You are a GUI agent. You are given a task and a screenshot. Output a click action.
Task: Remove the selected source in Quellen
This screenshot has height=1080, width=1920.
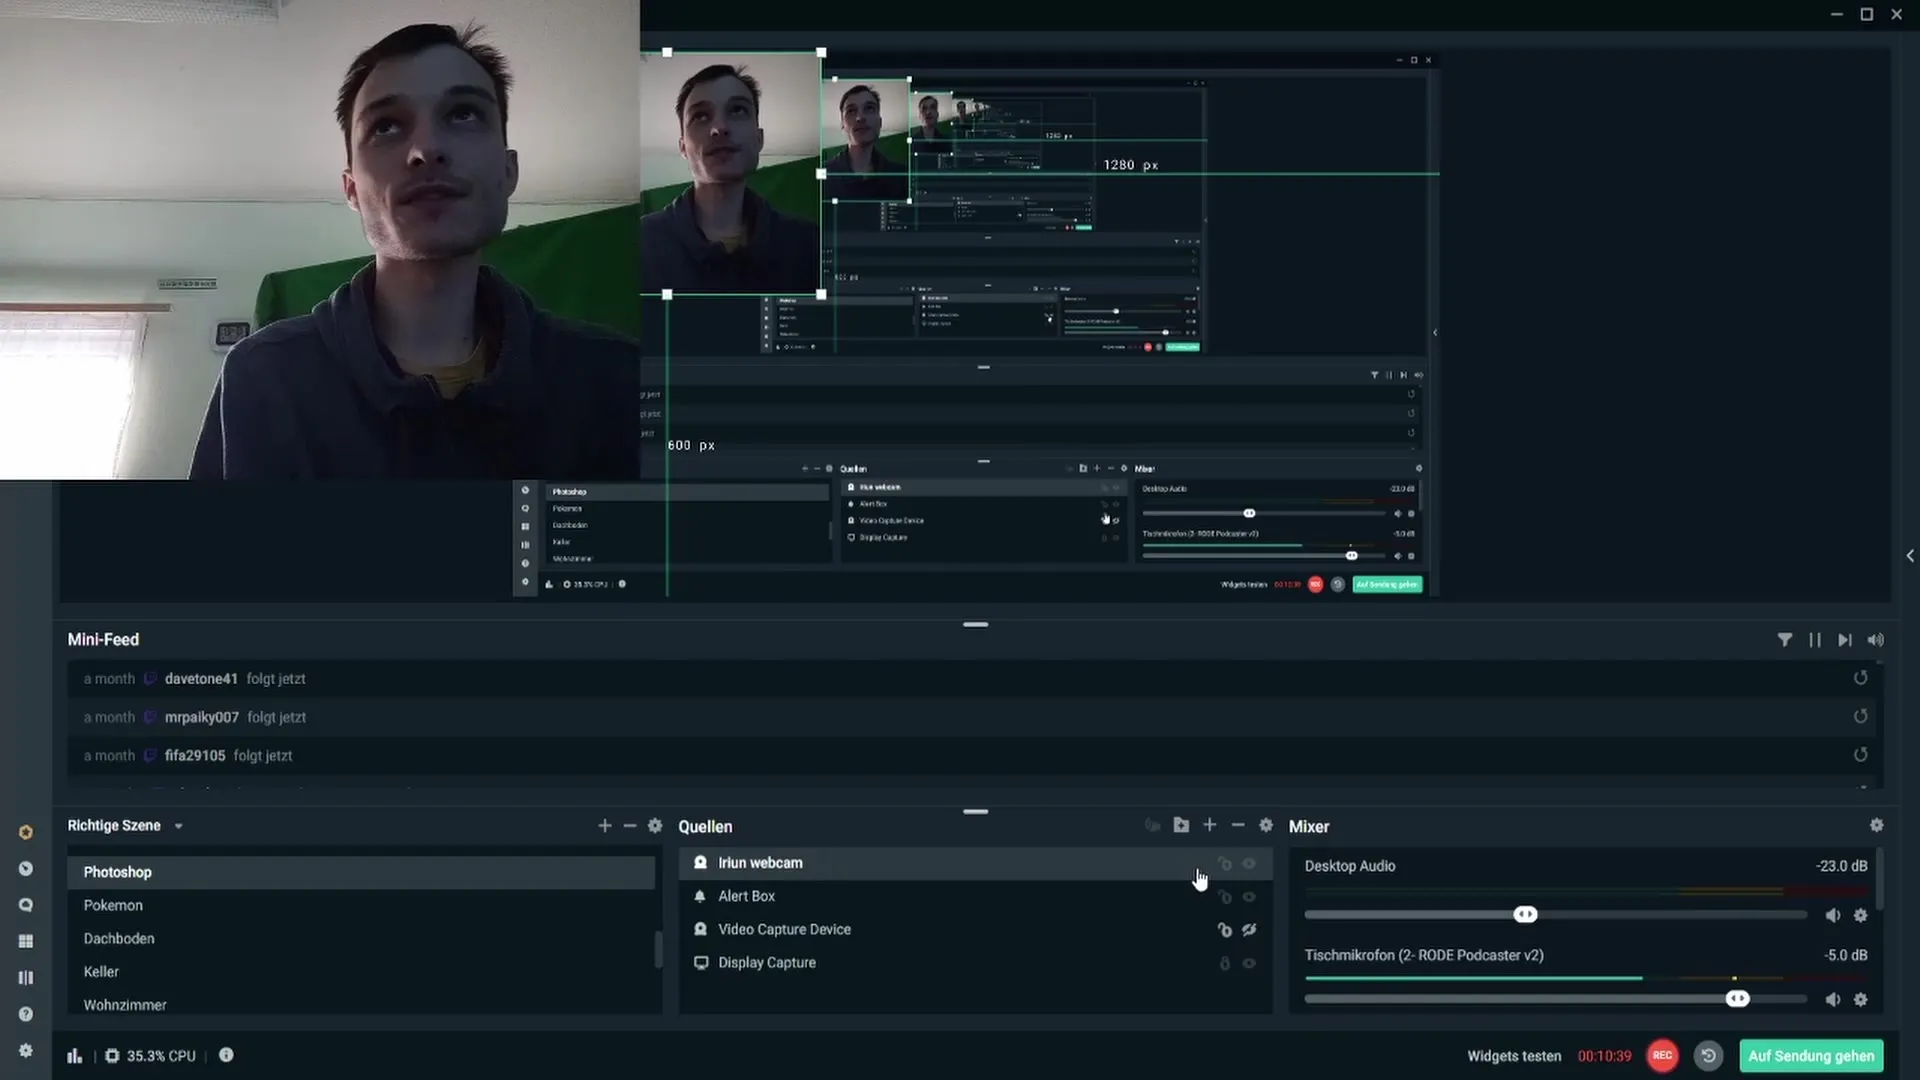pyautogui.click(x=1238, y=825)
